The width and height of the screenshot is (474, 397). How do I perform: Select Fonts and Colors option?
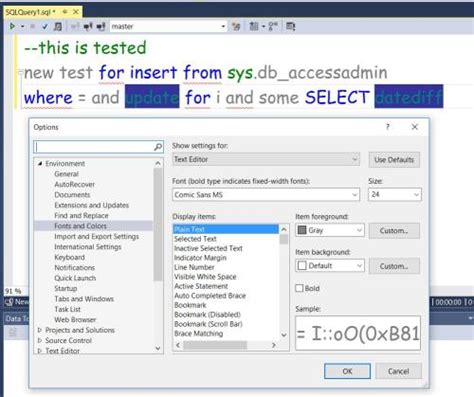(x=80, y=226)
